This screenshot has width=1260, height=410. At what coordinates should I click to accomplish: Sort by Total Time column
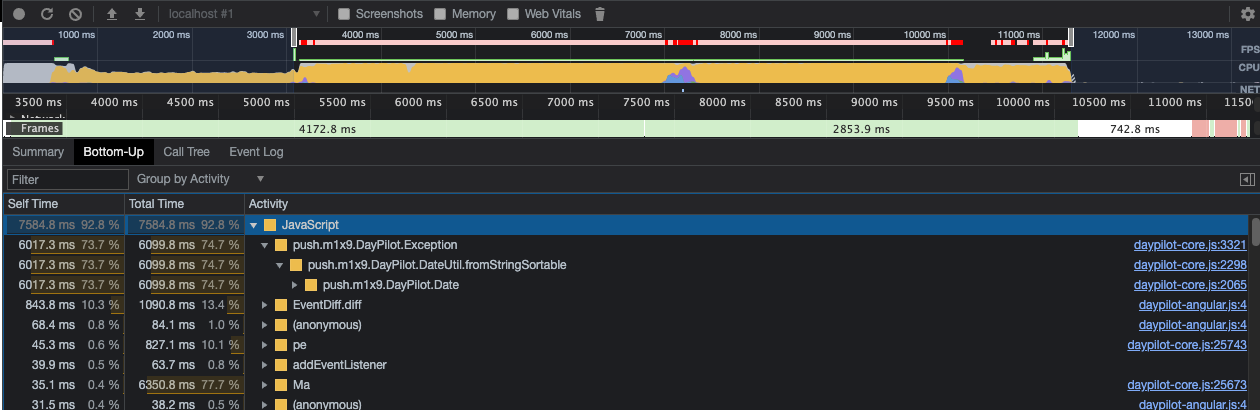[x=183, y=204]
